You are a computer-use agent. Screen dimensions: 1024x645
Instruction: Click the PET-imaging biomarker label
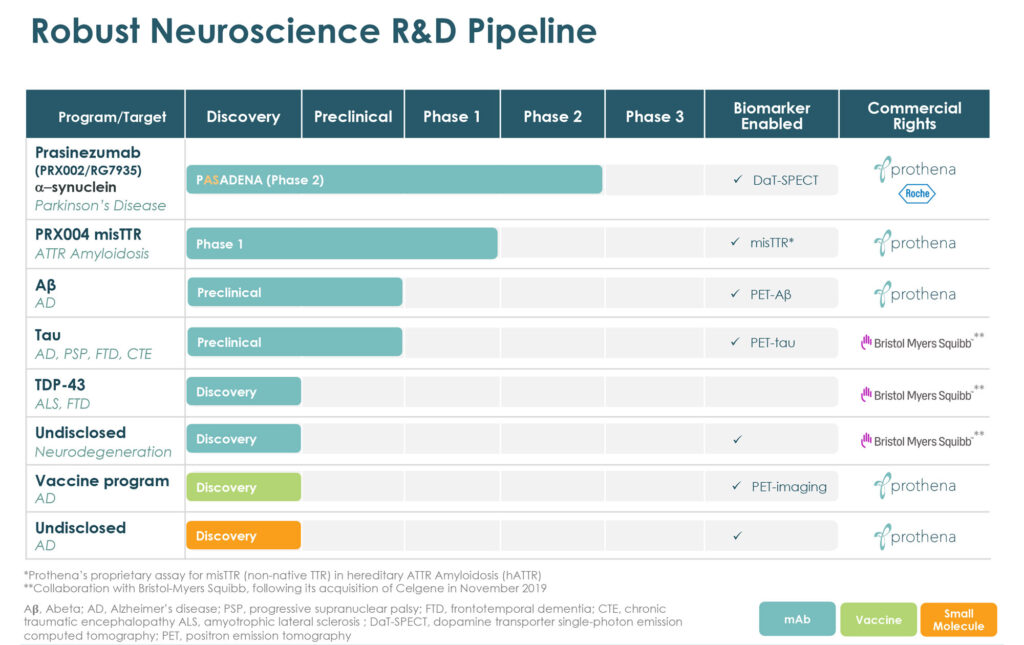(x=788, y=486)
